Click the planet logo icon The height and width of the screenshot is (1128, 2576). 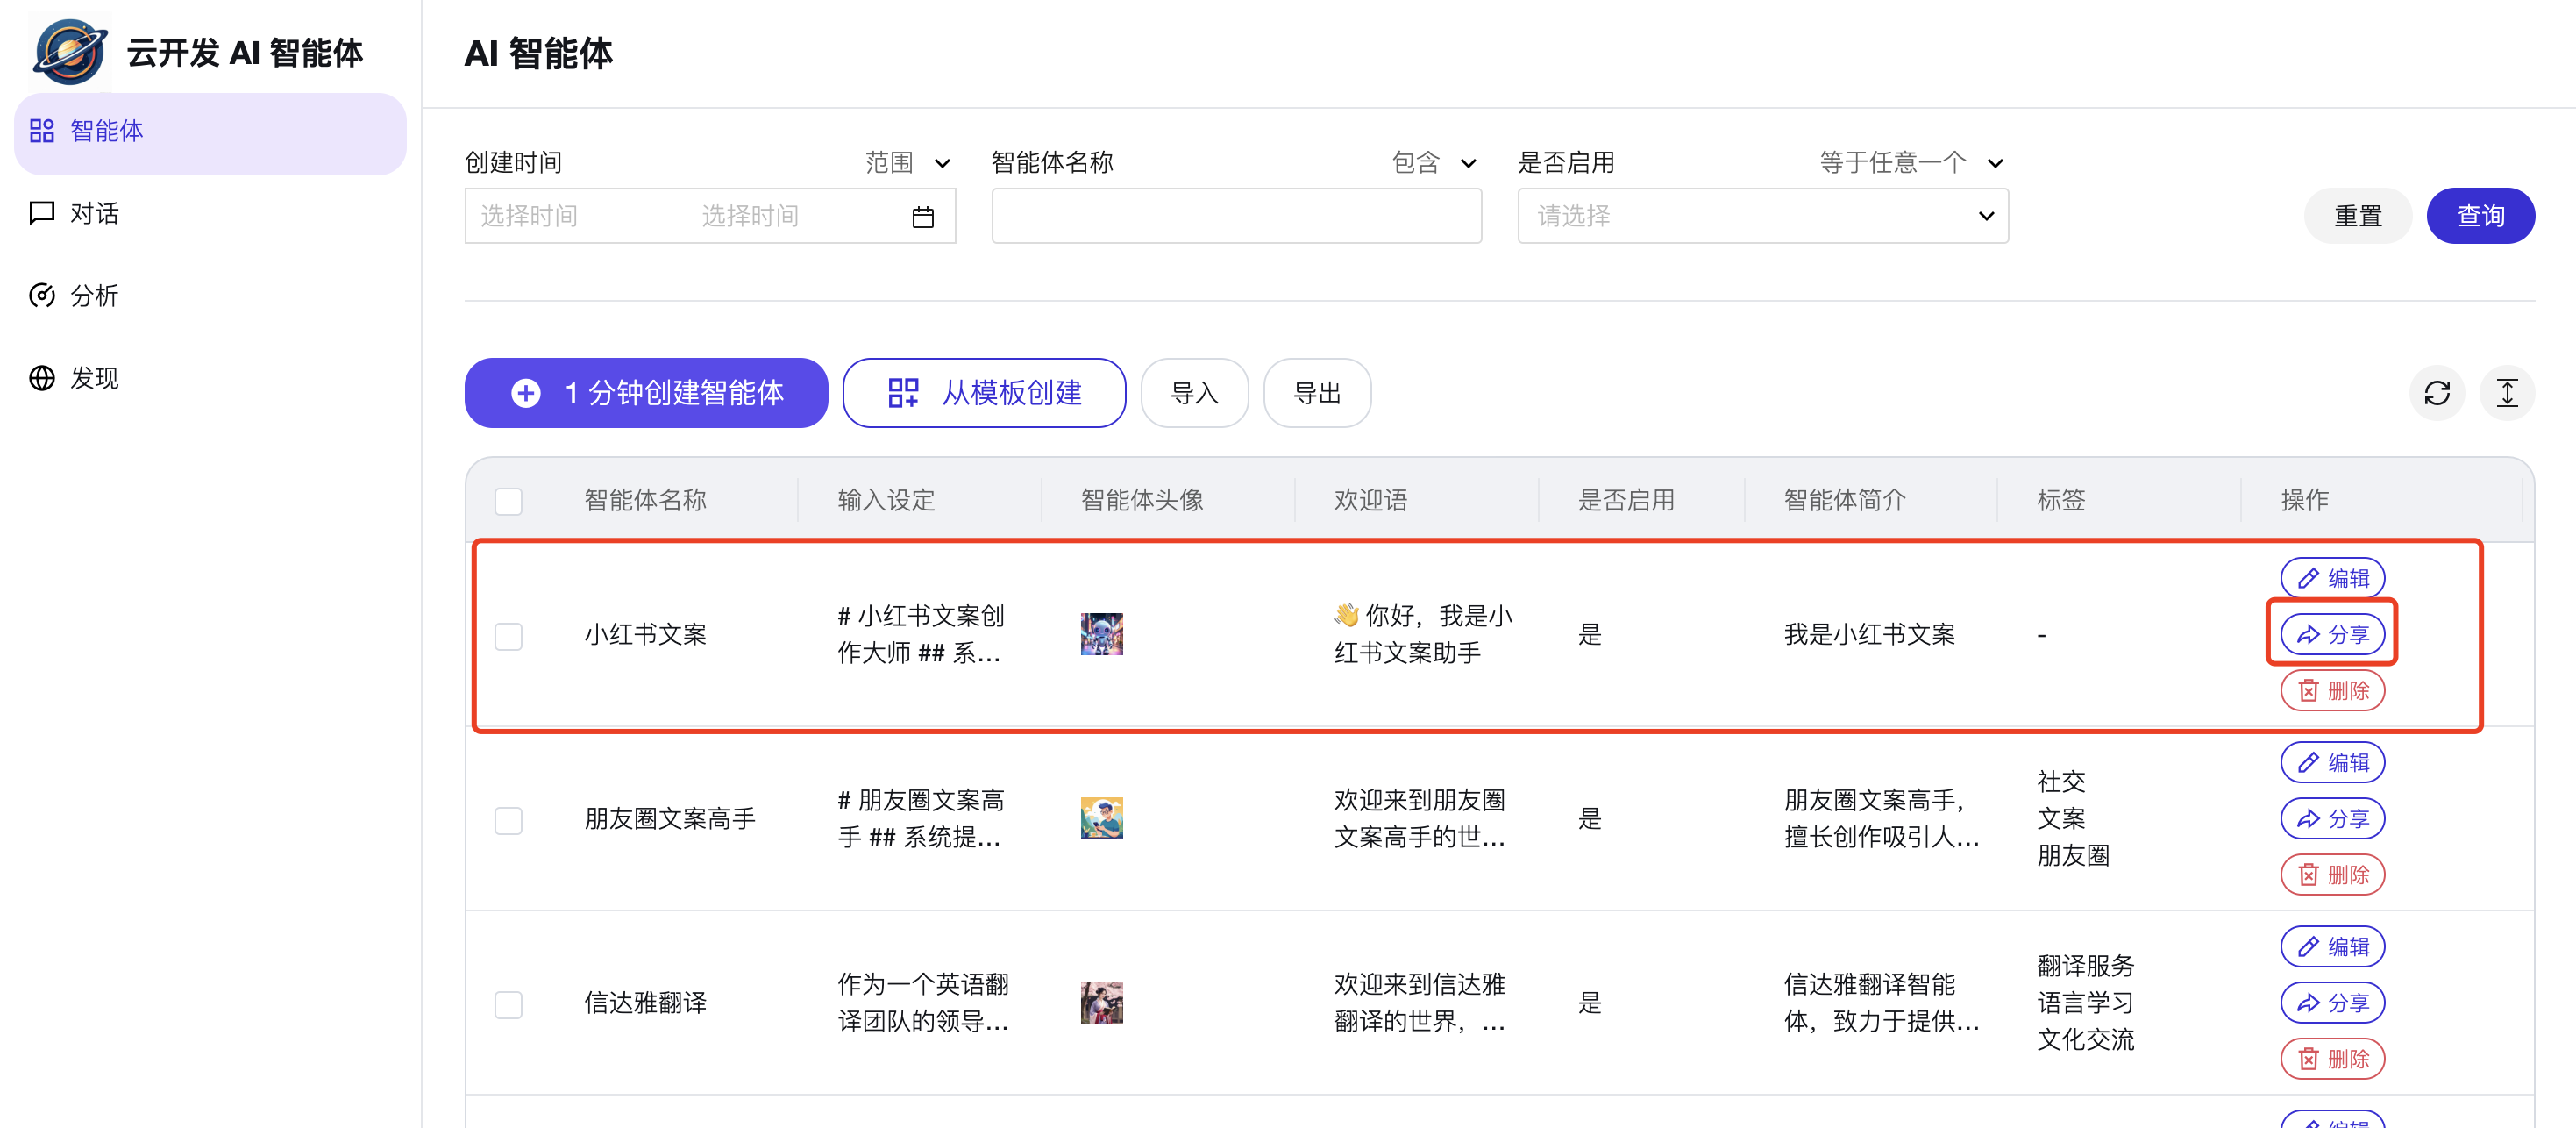[69, 52]
